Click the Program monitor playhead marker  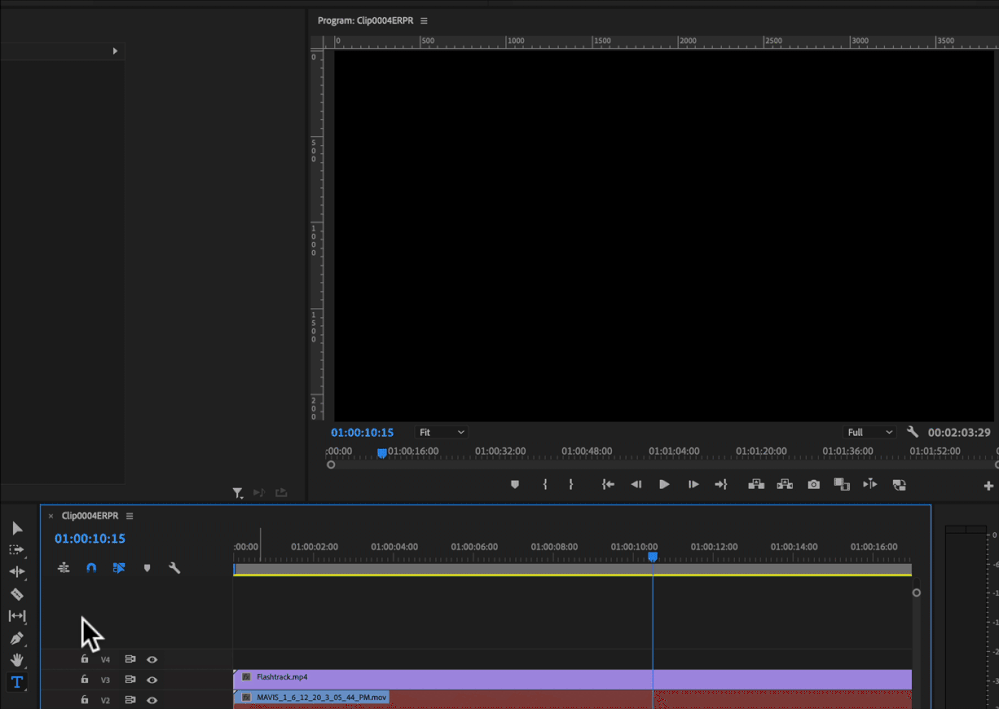(381, 453)
